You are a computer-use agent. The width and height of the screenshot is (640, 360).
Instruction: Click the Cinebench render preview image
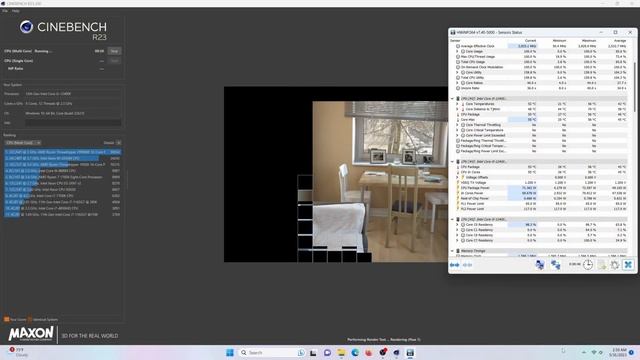tap(336, 174)
